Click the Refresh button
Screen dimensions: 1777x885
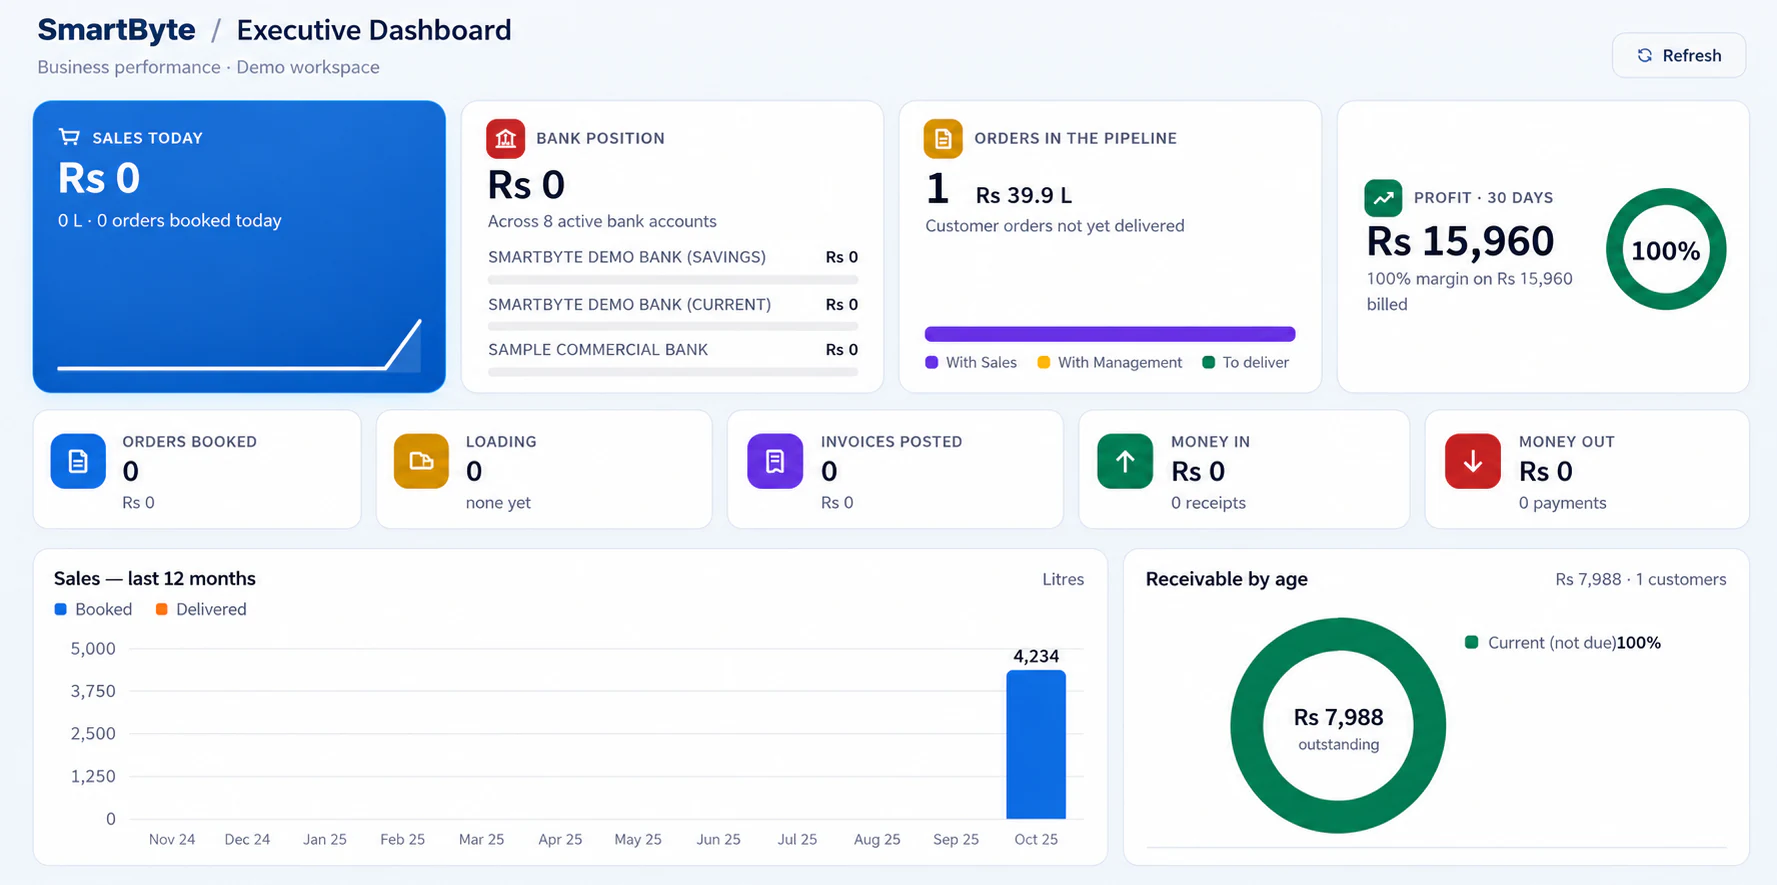(1679, 55)
